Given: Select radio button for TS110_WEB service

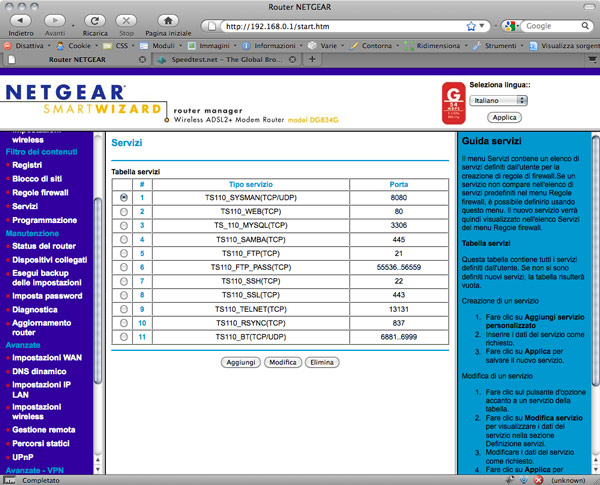Looking at the screenshot, I should pos(124,212).
